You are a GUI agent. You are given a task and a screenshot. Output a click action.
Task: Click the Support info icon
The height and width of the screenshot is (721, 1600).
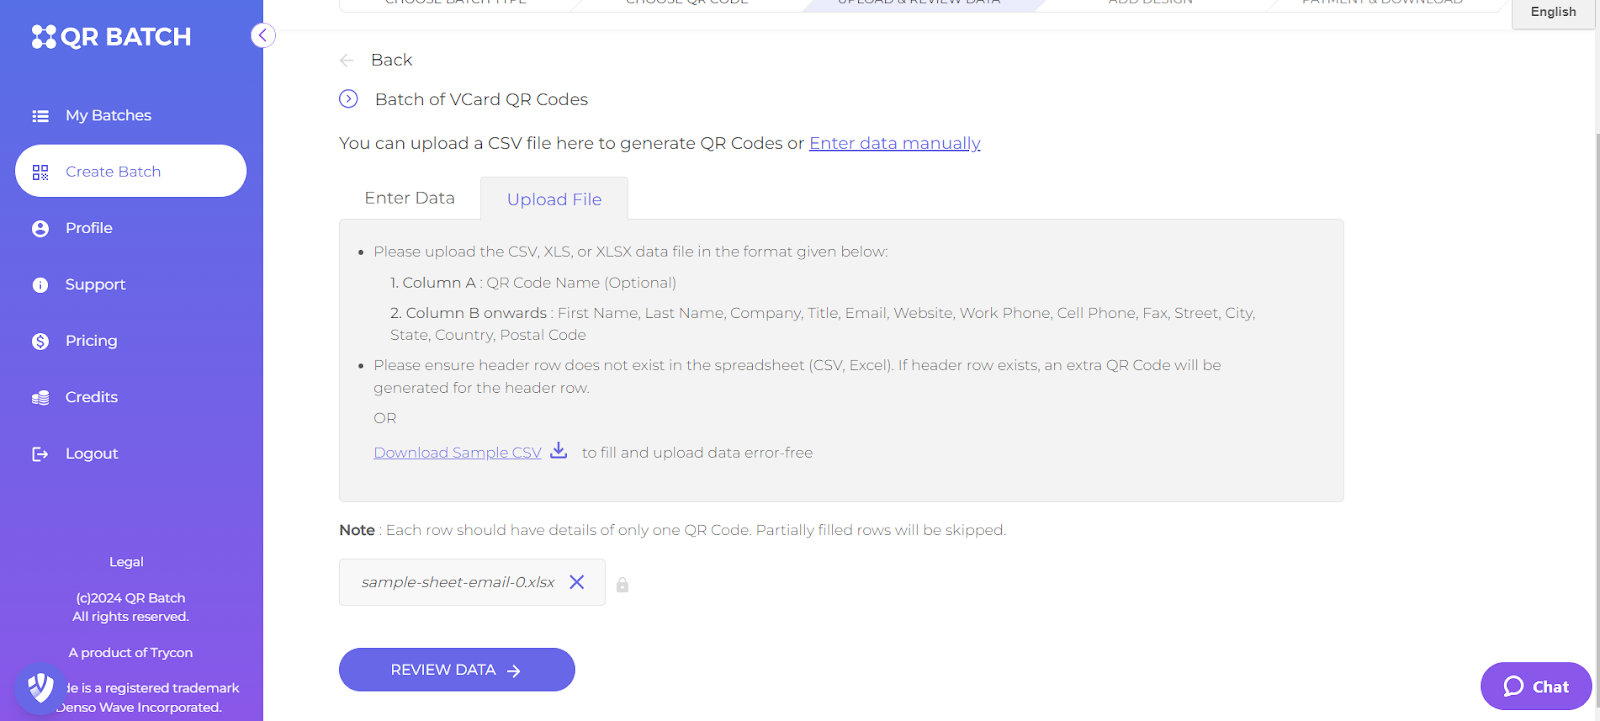[x=40, y=285]
